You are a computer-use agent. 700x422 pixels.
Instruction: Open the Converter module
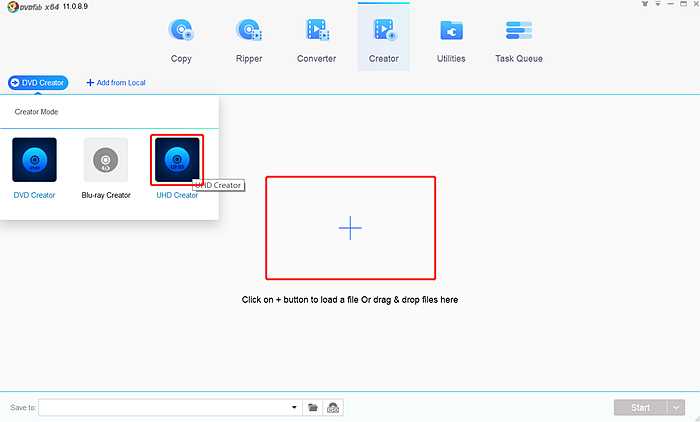tap(317, 41)
